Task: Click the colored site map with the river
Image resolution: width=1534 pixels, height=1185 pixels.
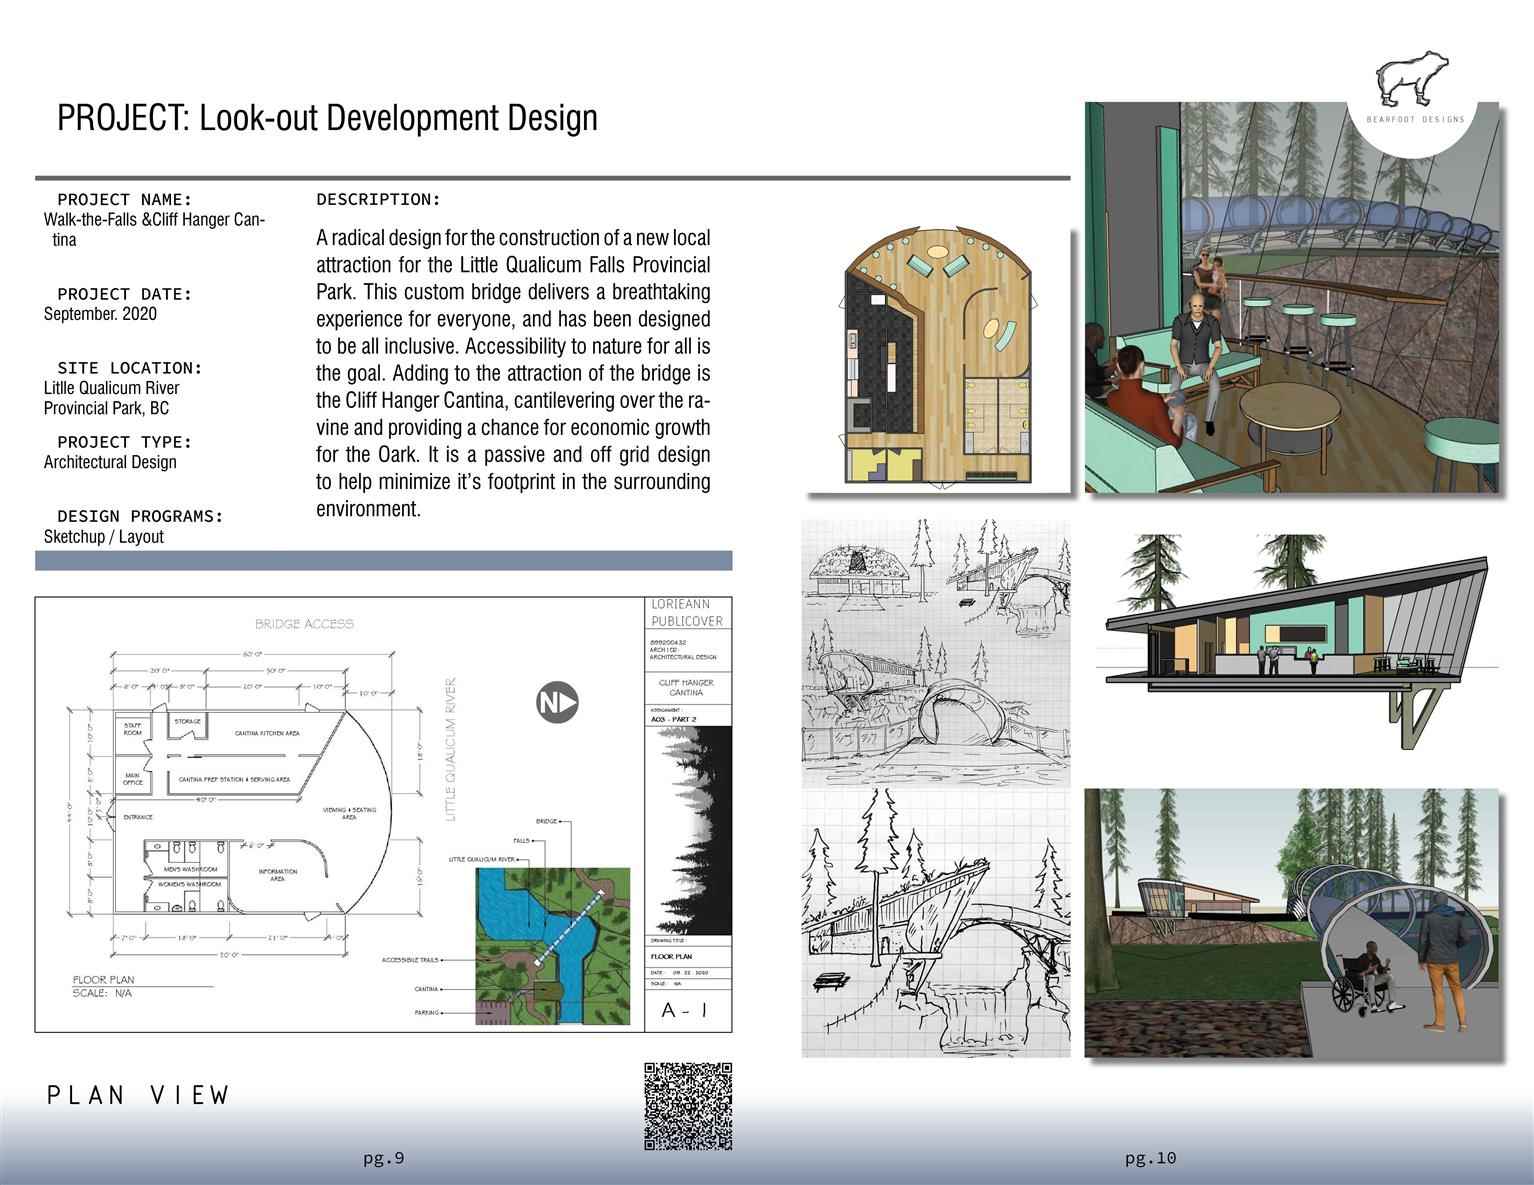Action: tap(552, 946)
